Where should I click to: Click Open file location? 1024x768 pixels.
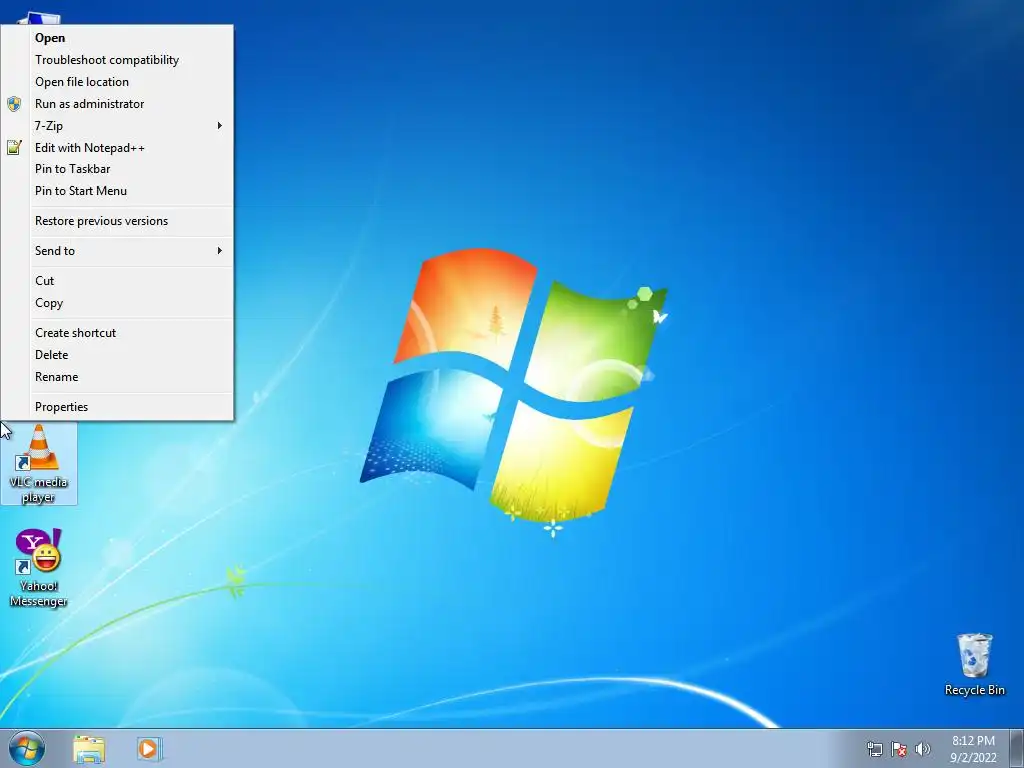[117, 82]
